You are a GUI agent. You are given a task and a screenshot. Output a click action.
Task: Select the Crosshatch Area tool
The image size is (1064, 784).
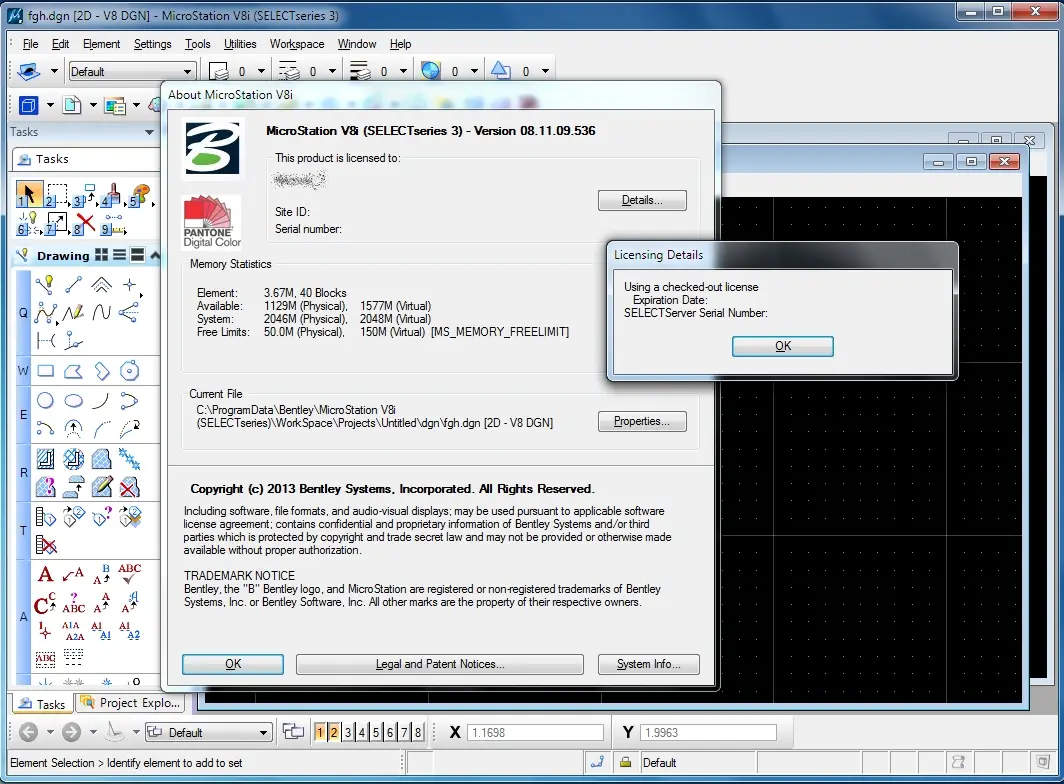click(73, 460)
